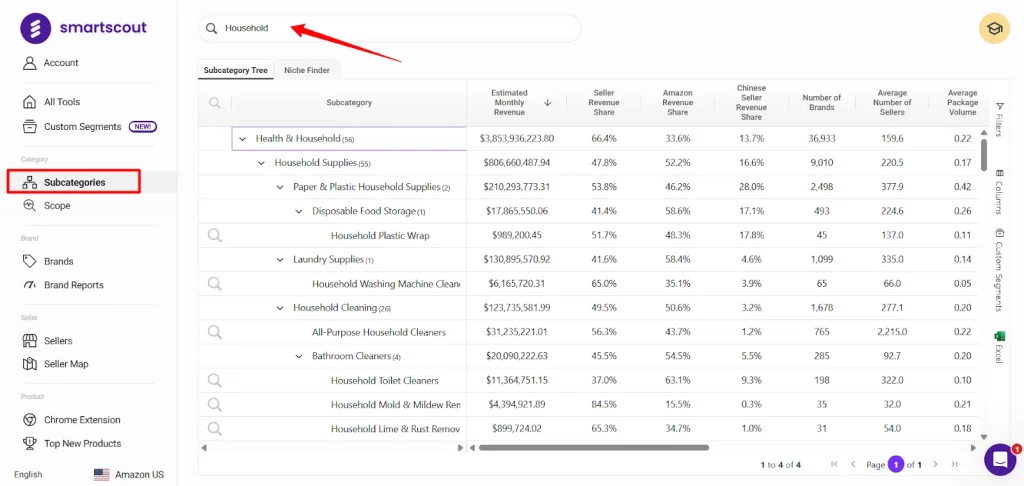Open the Columns side panel

click(x=999, y=191)
